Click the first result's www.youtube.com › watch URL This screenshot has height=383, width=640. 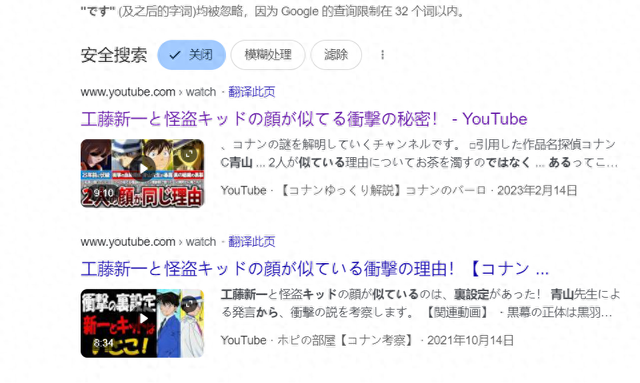(148, 92)
